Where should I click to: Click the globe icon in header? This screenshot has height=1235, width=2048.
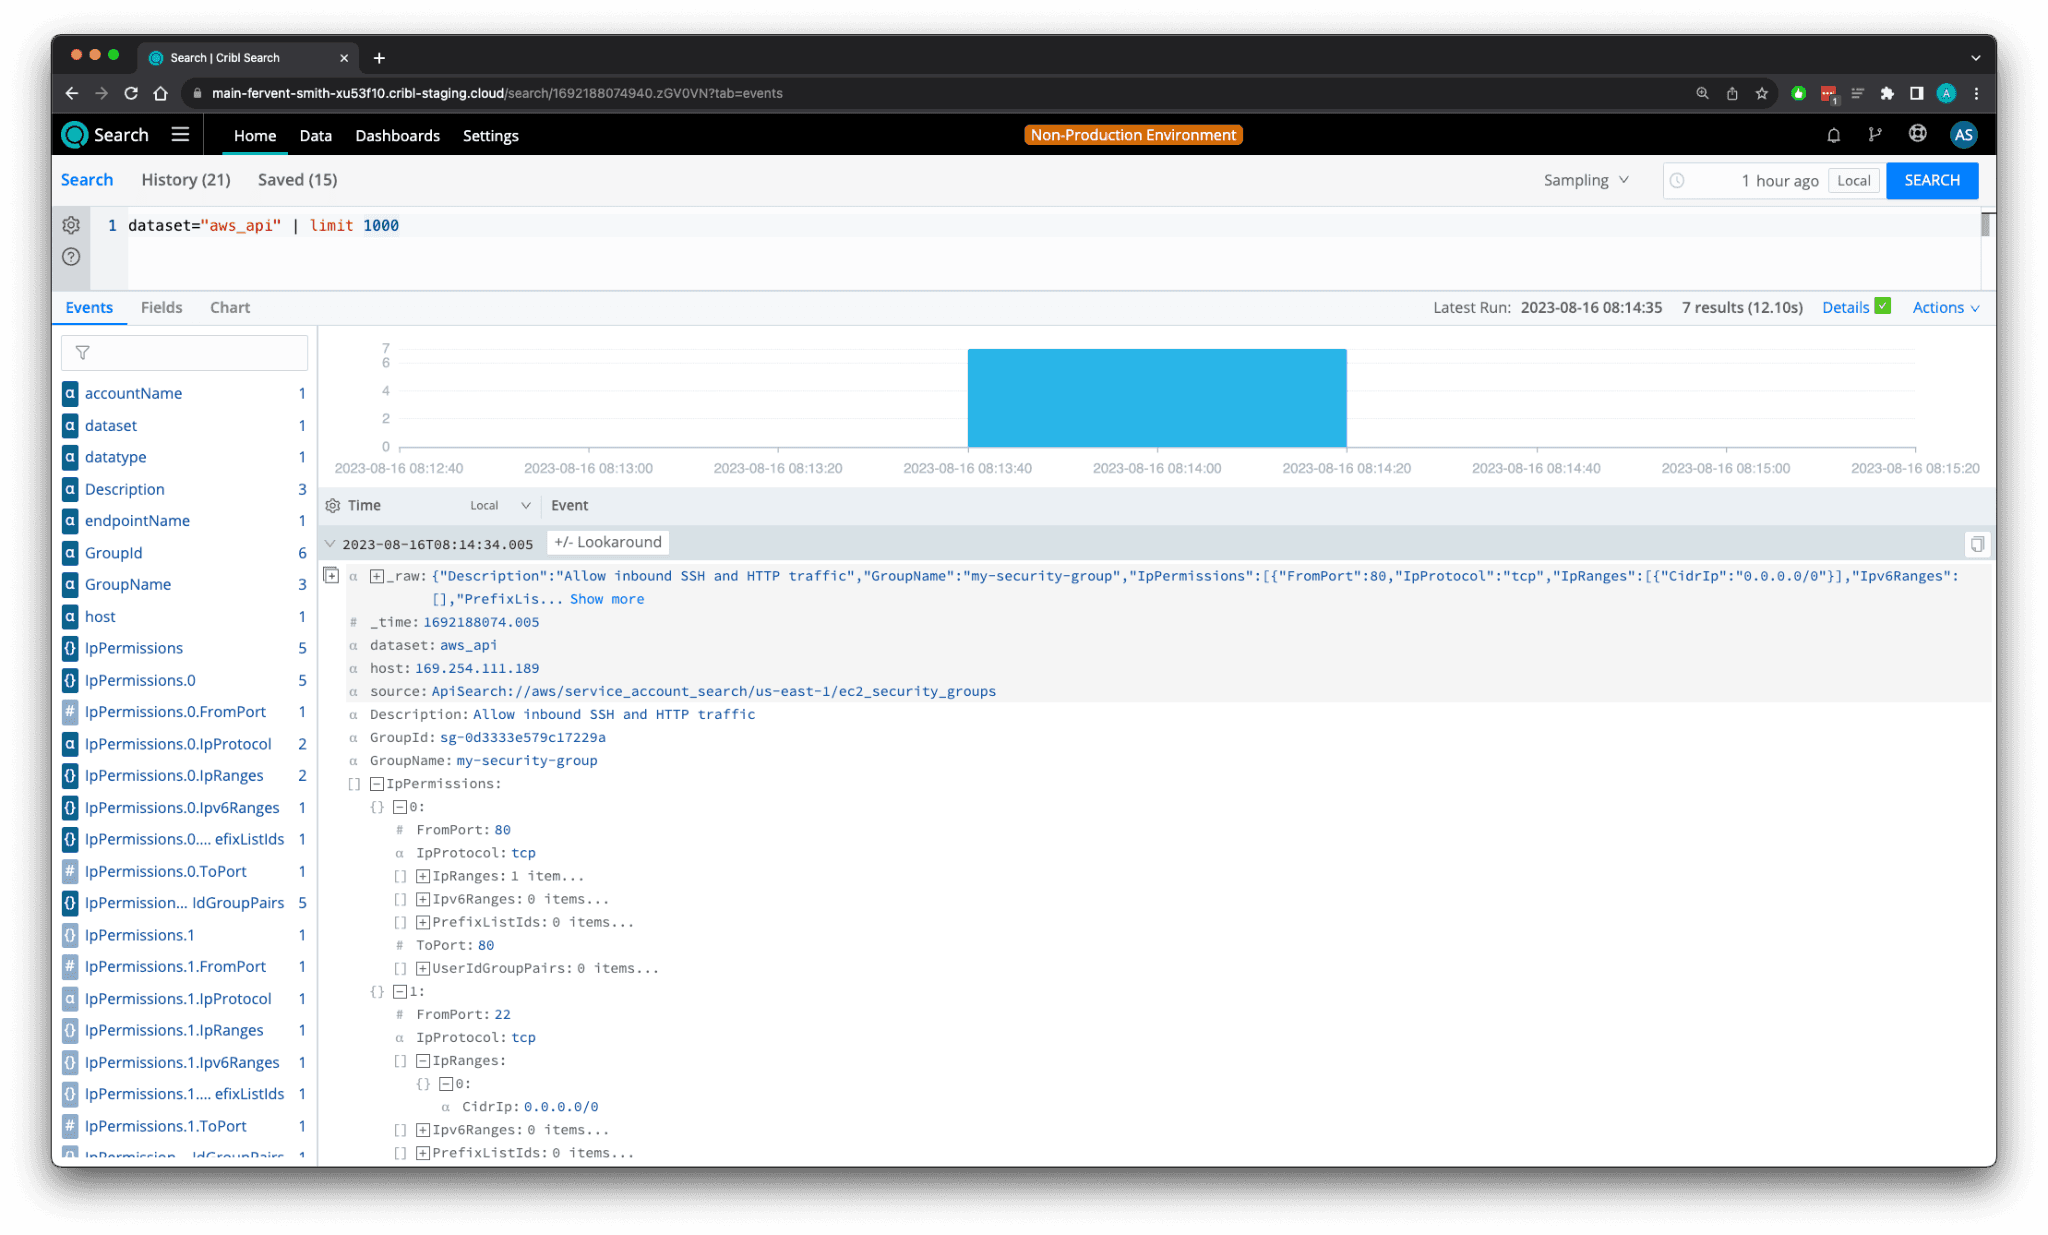(1917, 134)
